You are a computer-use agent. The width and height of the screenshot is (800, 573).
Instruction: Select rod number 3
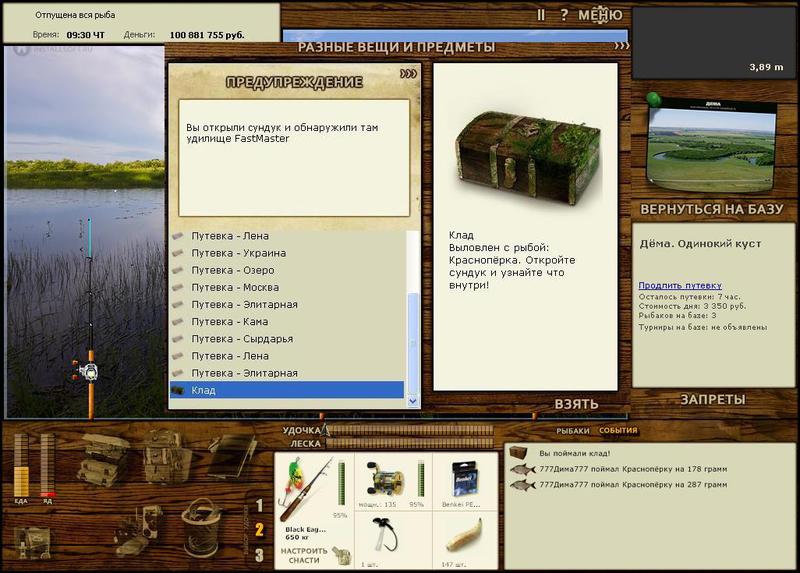259,555
